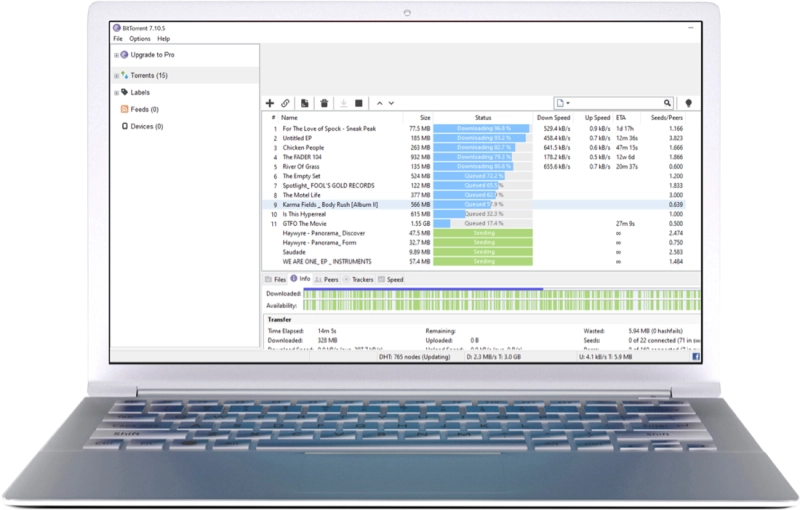Click the search input field
Screen dimensions: 800x510
tap(617, 103)
